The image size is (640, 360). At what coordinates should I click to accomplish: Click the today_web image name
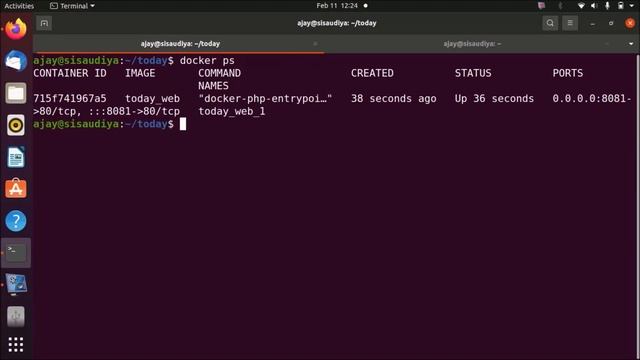tap(152, 99)
